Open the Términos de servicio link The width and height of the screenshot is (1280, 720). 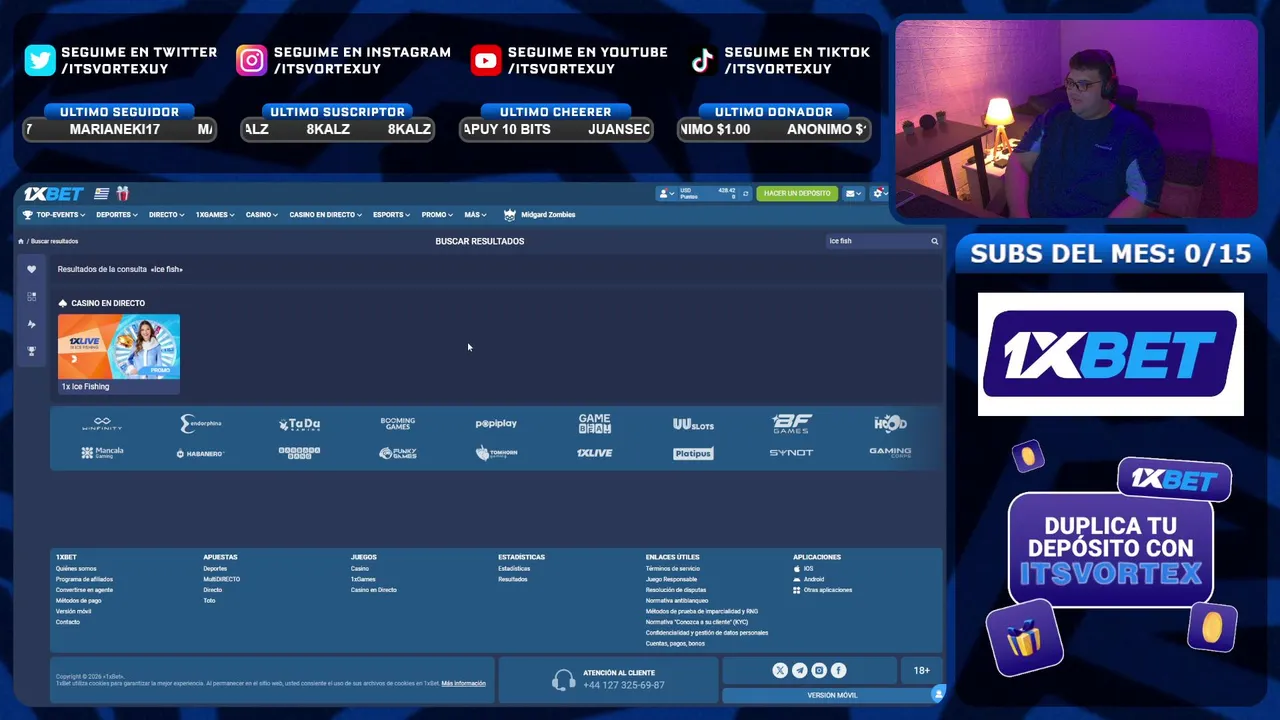673,569
